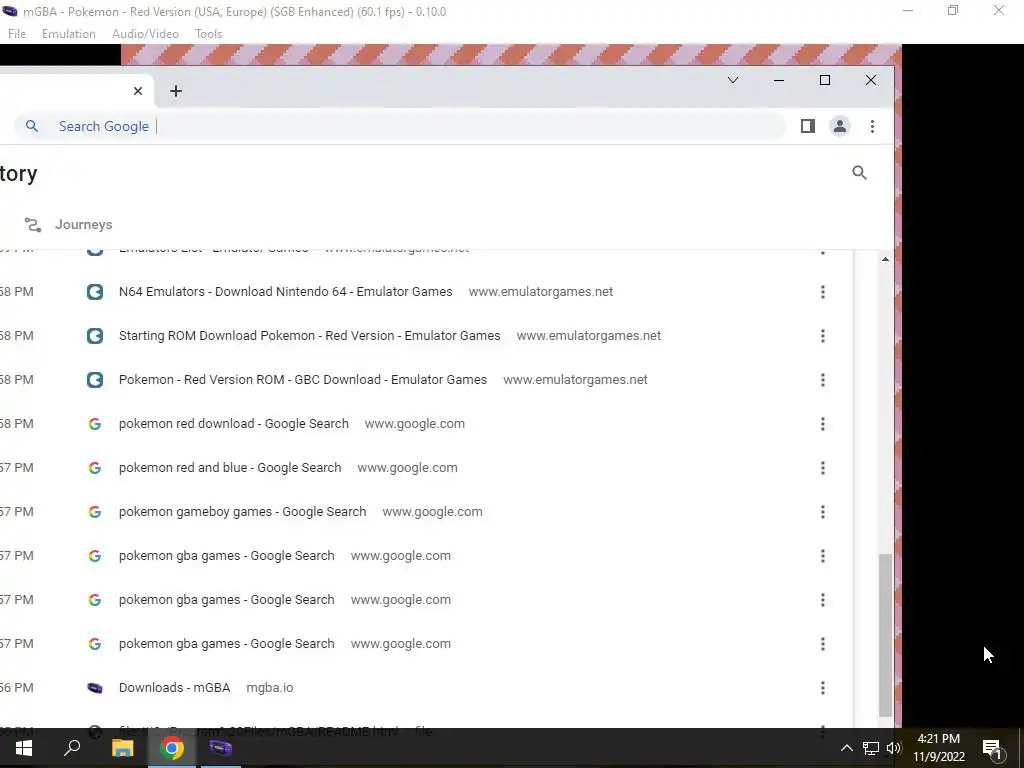Open the Chrome profile avatar
Image resolution: width=1024 pixels, height=768 pixels.
click(840, 126)
